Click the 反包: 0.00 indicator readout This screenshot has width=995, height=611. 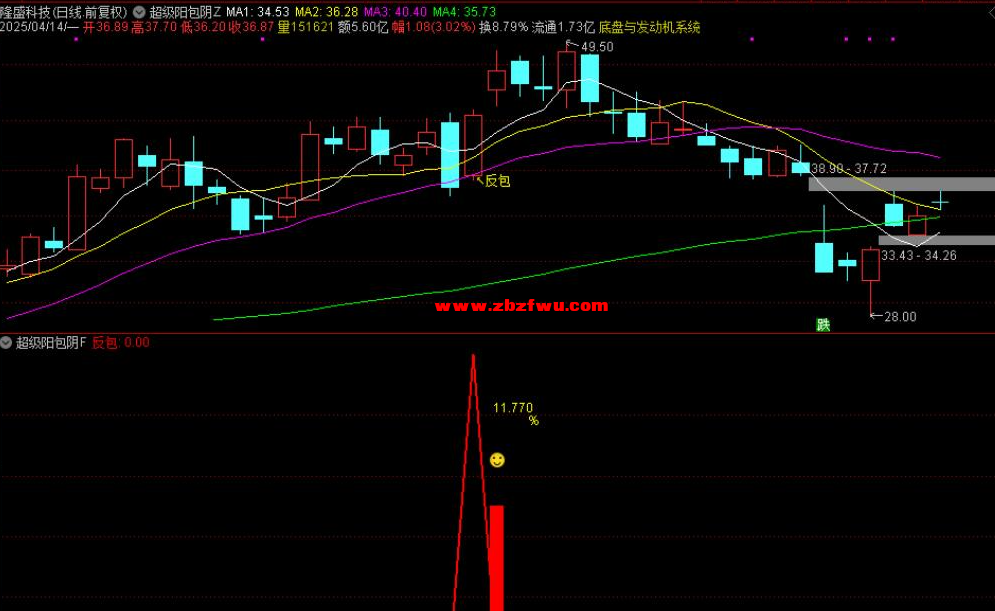(x=121, y=343)
